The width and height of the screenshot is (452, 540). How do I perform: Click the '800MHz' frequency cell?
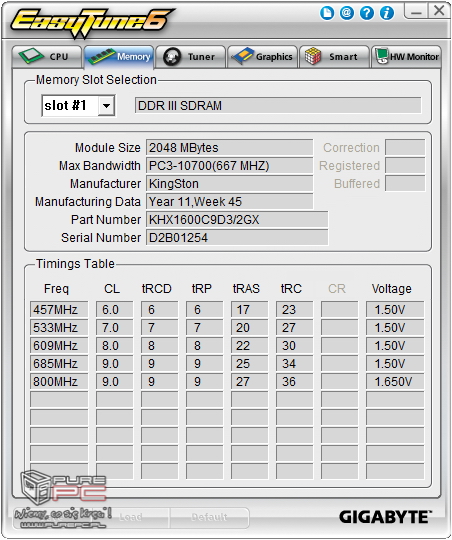pos(59,381)
